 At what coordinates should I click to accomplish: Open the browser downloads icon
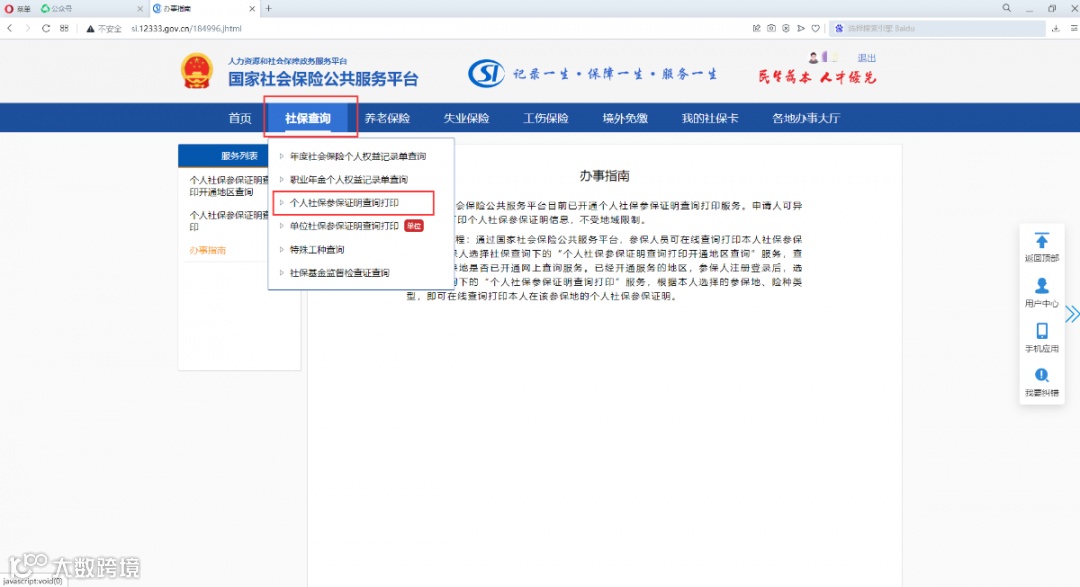point(1055,28)
